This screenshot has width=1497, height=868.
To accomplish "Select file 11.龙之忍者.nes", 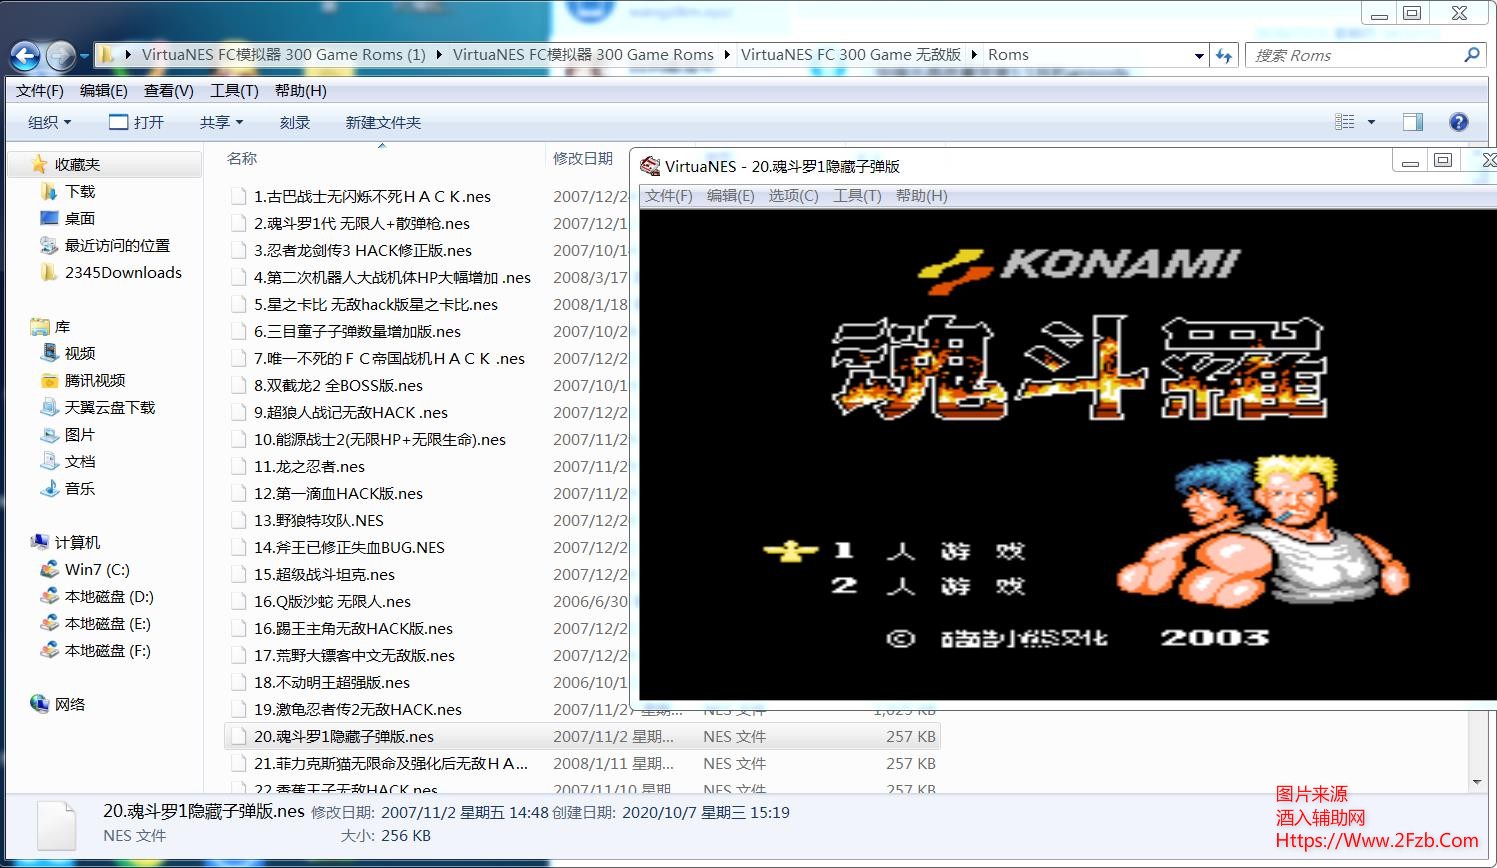I will [309, 466].
